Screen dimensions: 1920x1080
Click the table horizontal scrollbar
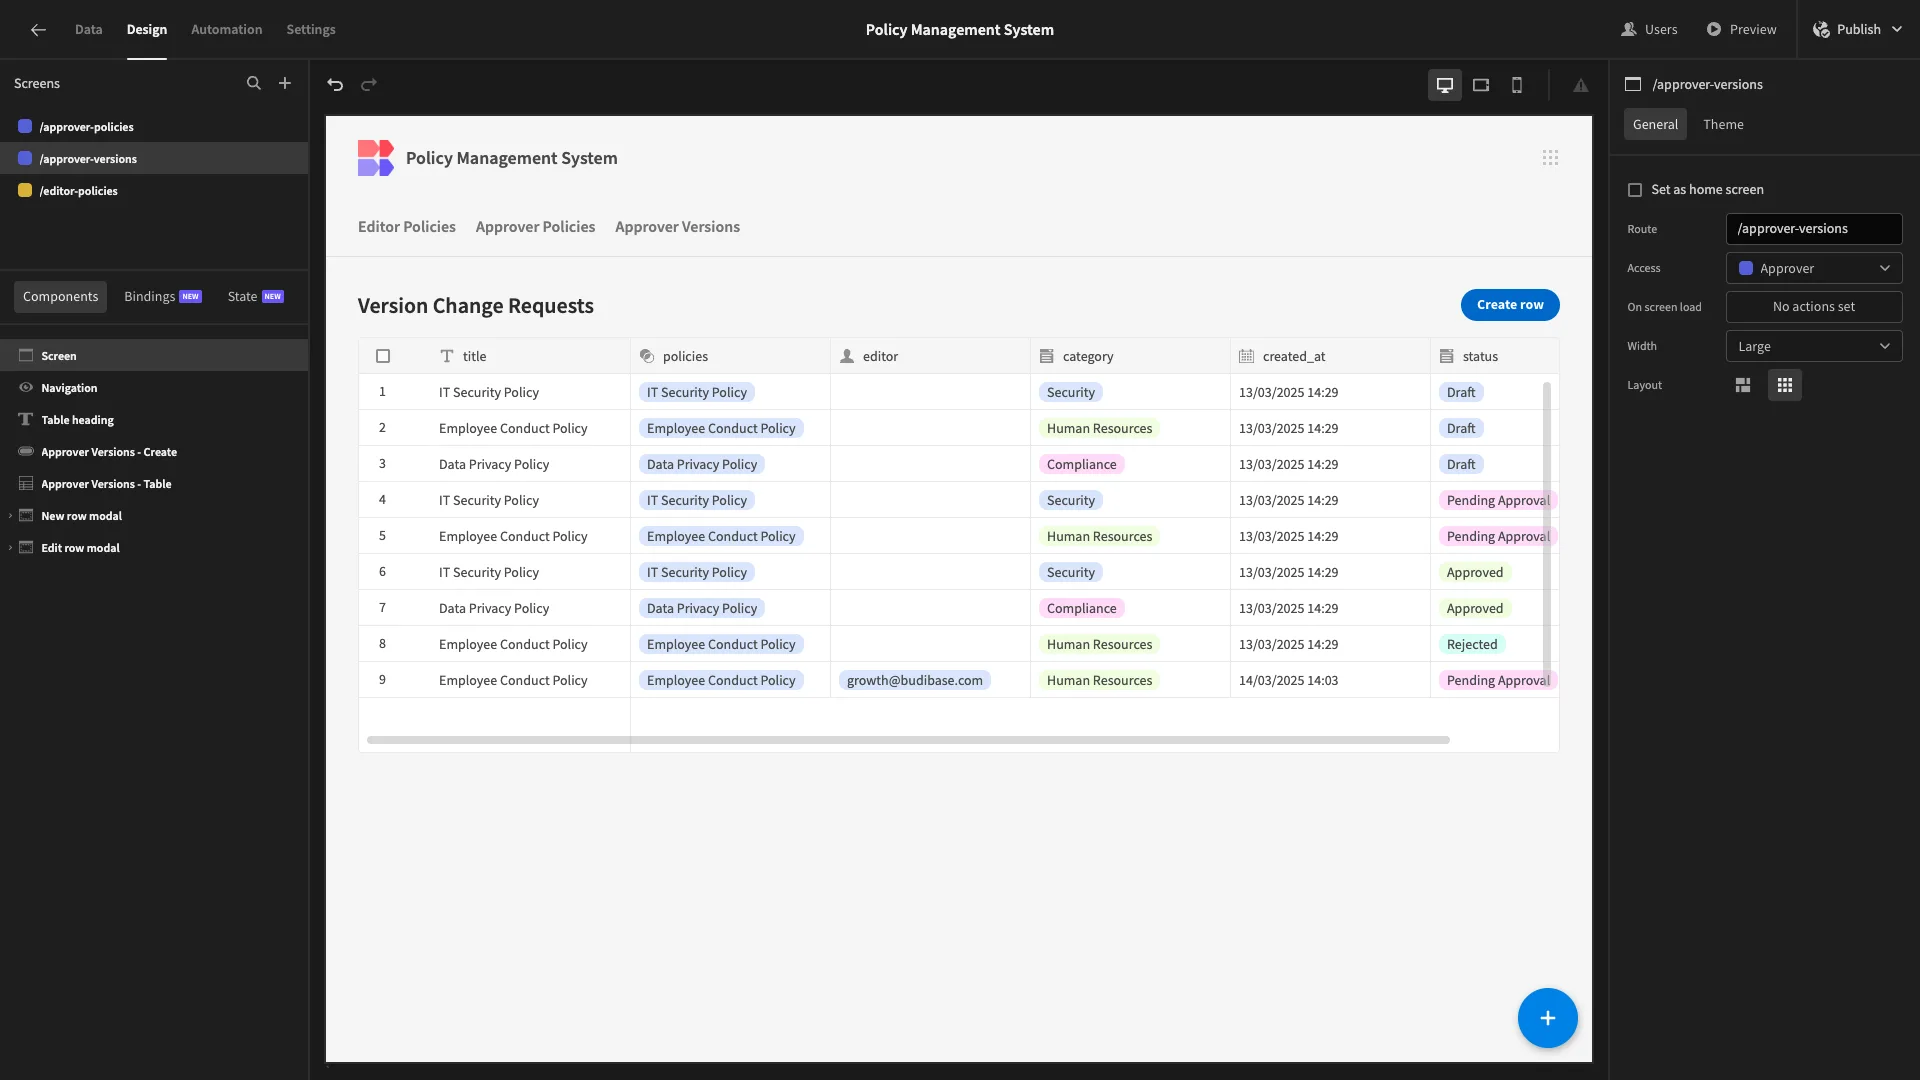click(908, 740)
